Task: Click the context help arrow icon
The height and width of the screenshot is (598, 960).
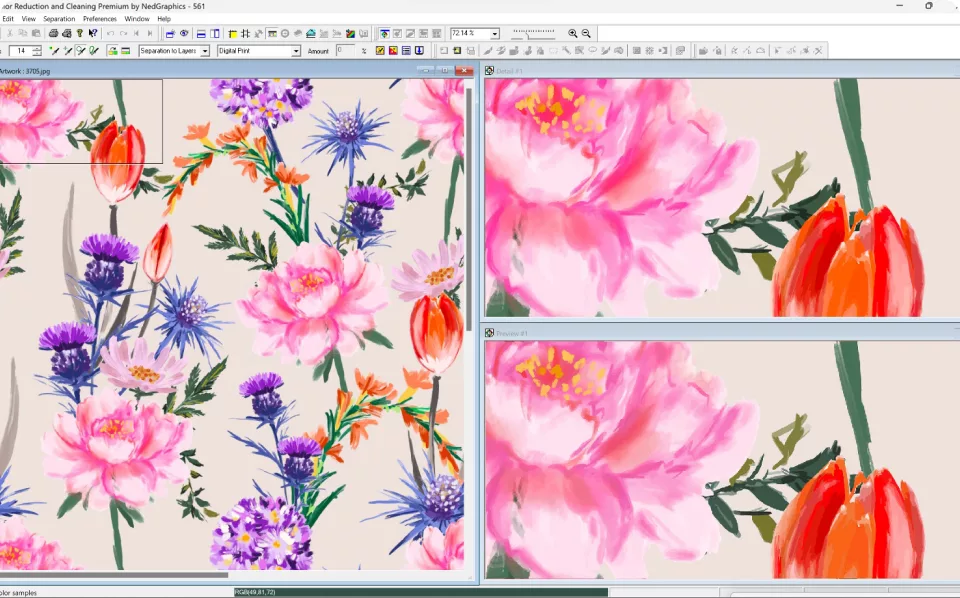Action: pyautogui.click(x=93, y=33)
